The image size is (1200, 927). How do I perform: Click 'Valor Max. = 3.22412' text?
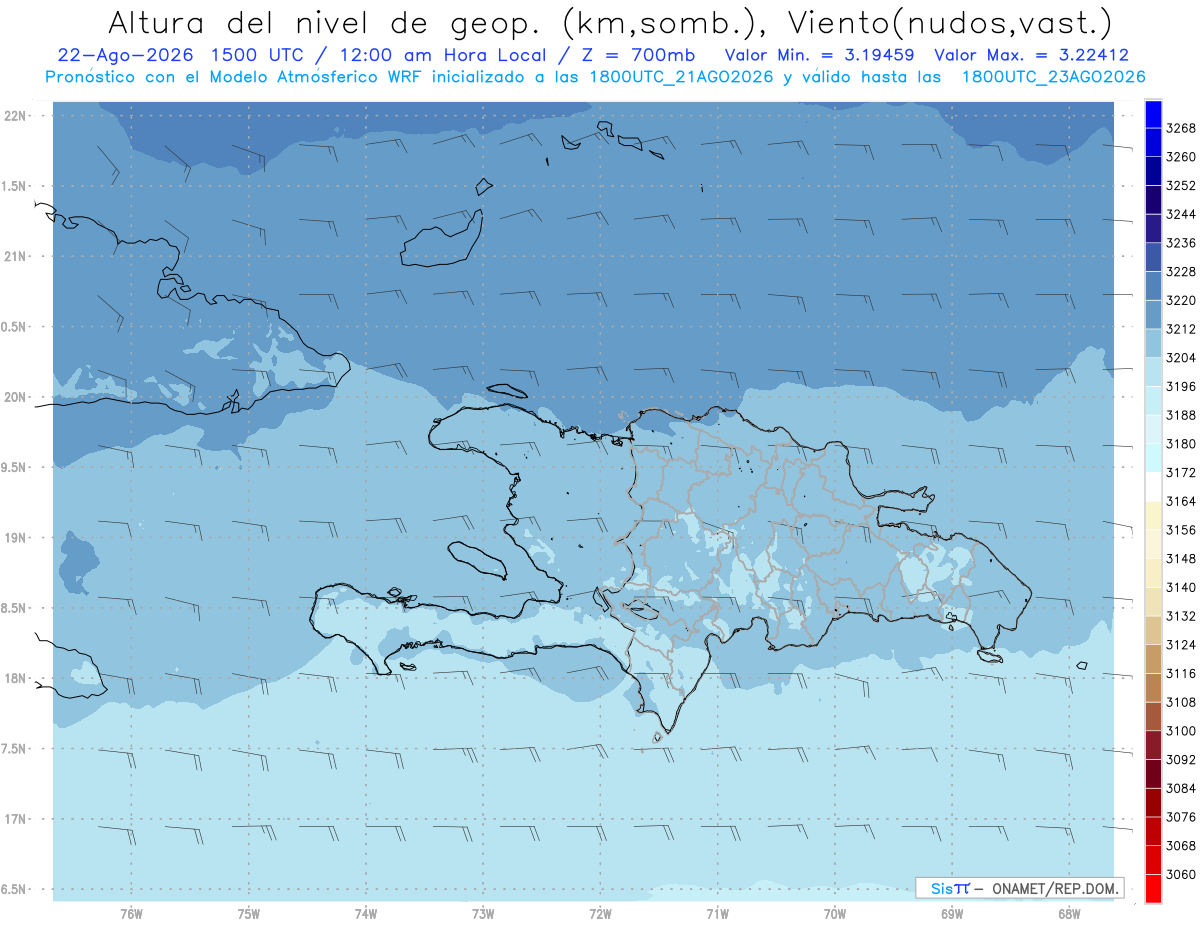[1032, 55]
